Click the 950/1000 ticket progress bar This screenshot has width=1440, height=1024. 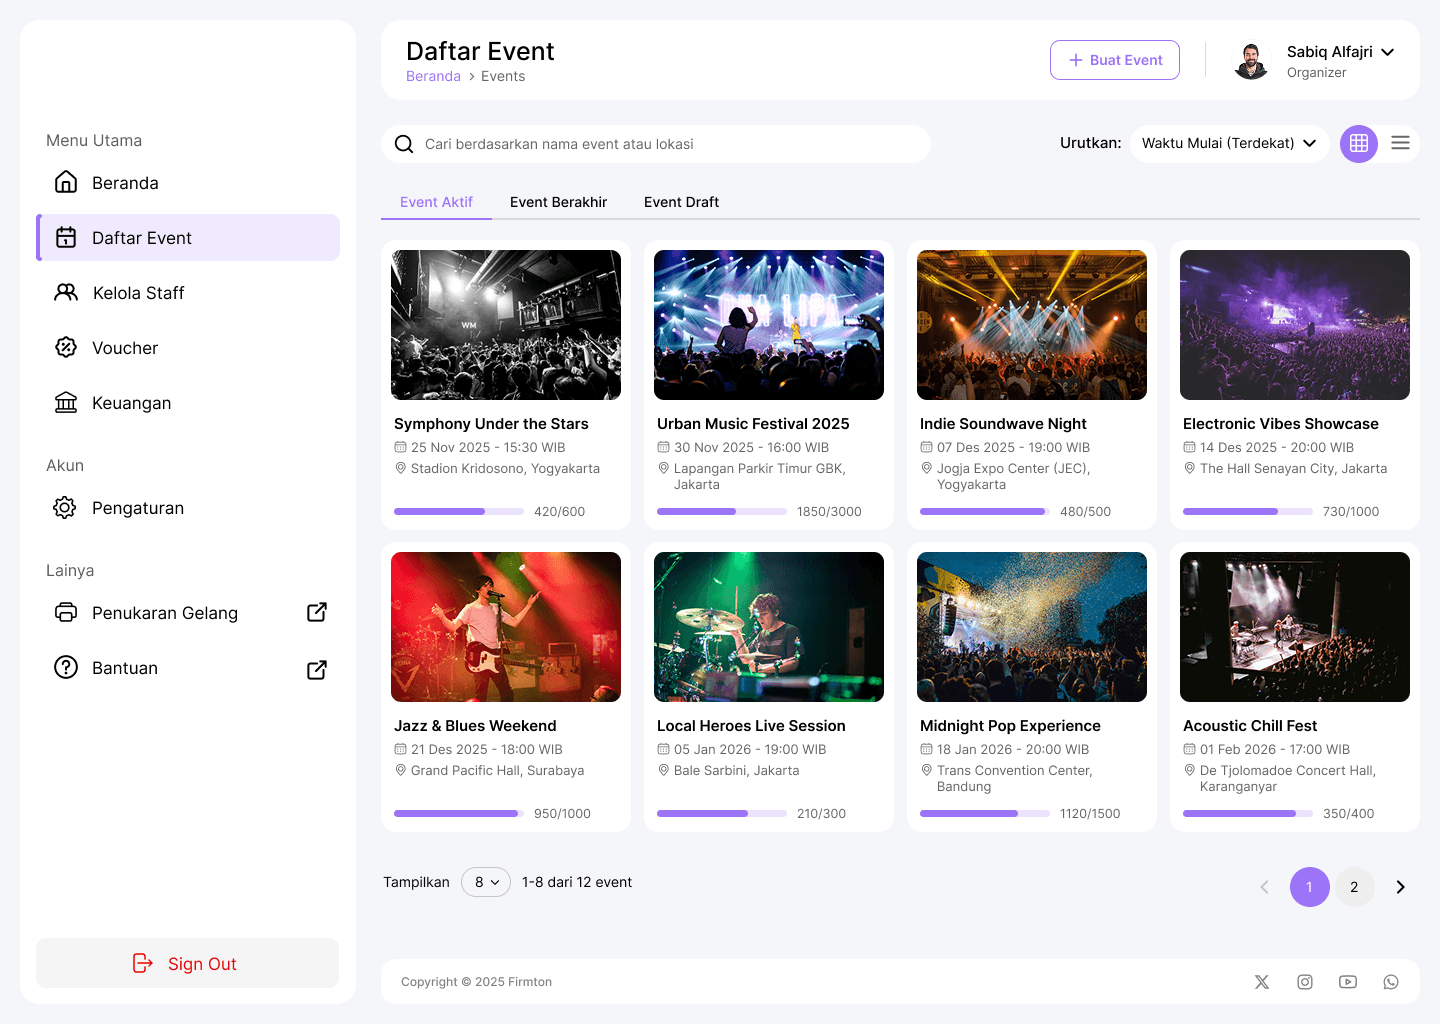(459, 813)
